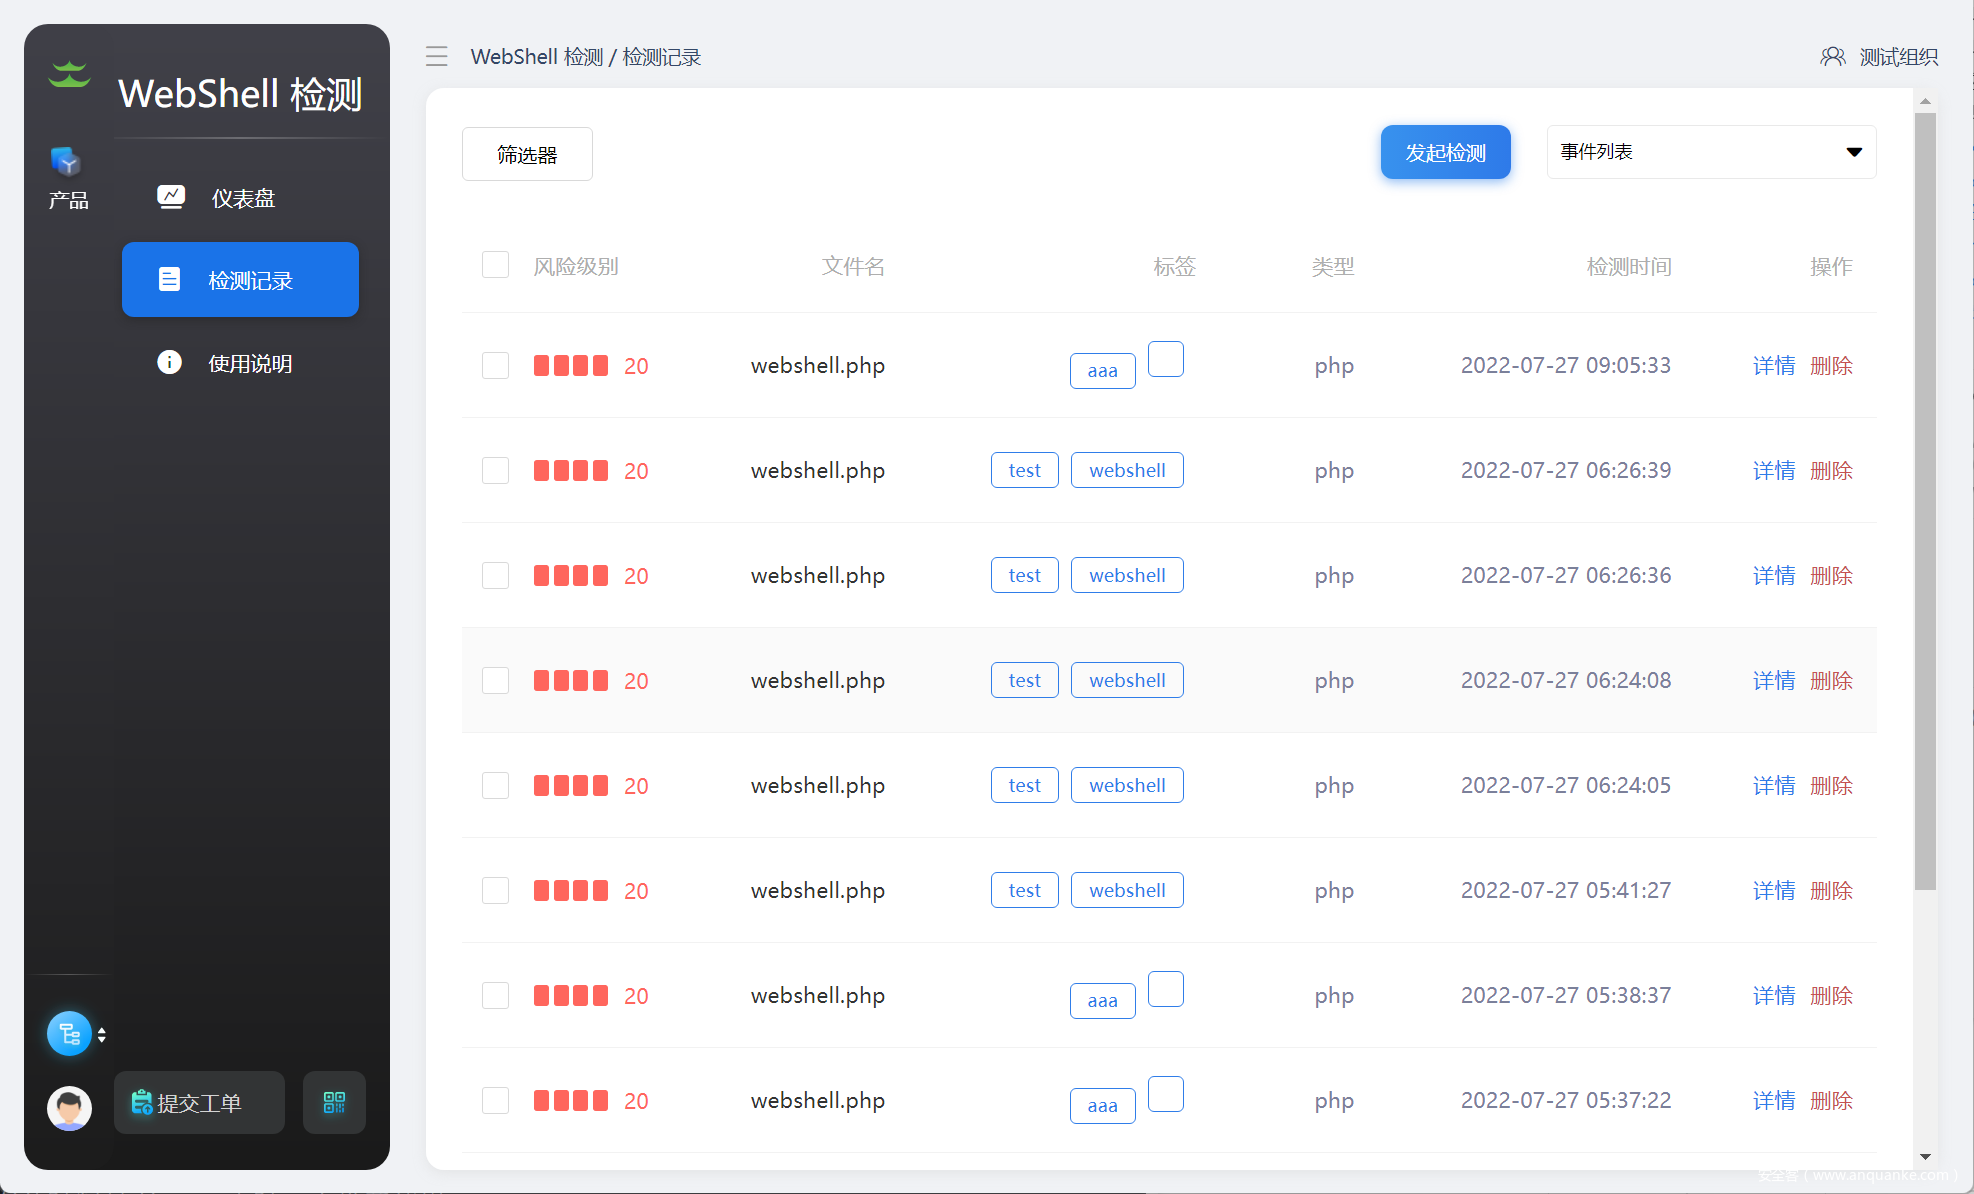Image resolution: width=1974 pixels, height=1194 pixels.
Task: Select checkbox for 06:24:08 record
Action: click(495, 680)
